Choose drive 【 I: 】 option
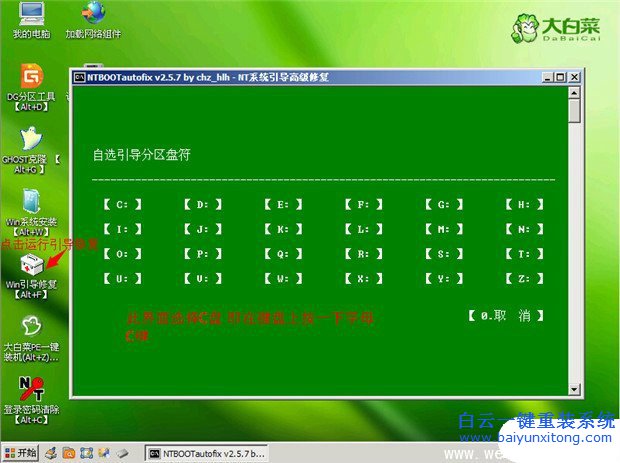 [123, 229]
